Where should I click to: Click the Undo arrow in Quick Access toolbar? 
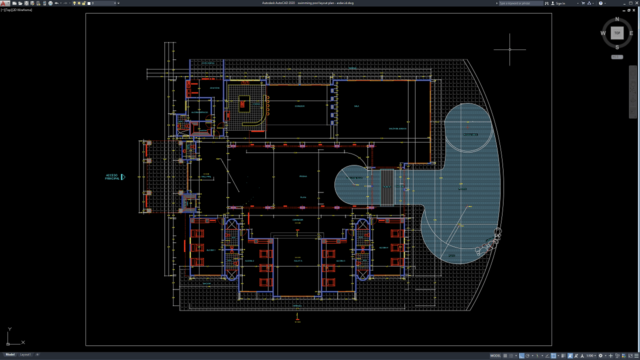tap(56, 3)
